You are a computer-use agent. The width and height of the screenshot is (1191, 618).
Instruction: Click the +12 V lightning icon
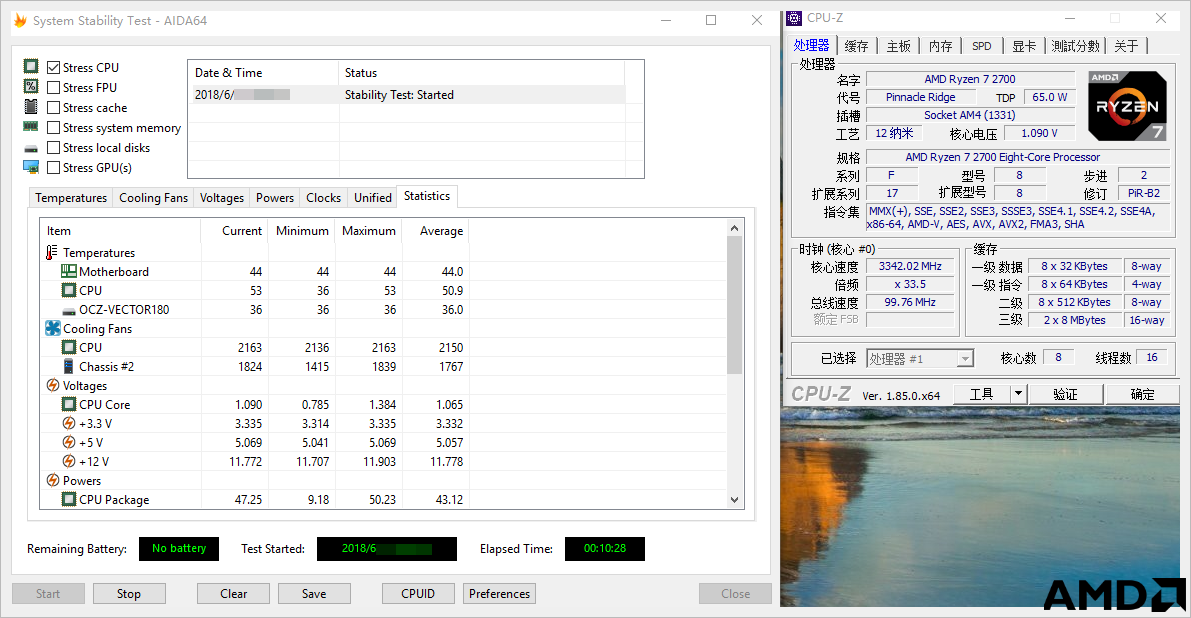click(x=68, y=461)
